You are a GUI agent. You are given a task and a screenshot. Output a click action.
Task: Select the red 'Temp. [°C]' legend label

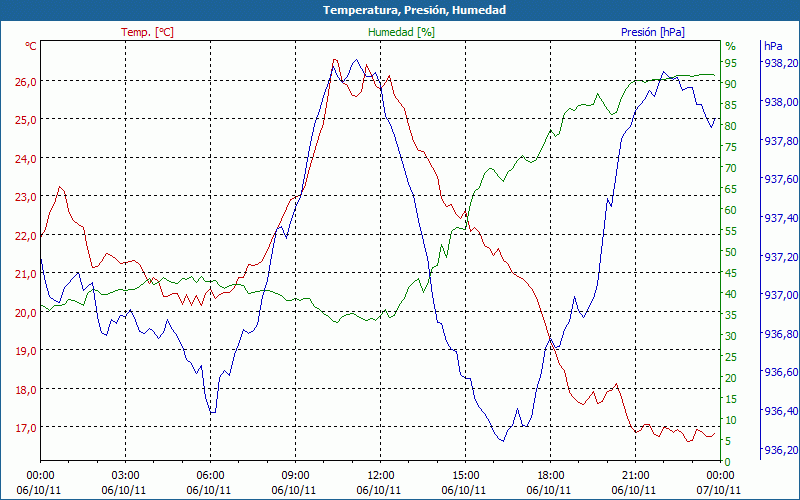(x=147, y=32)
